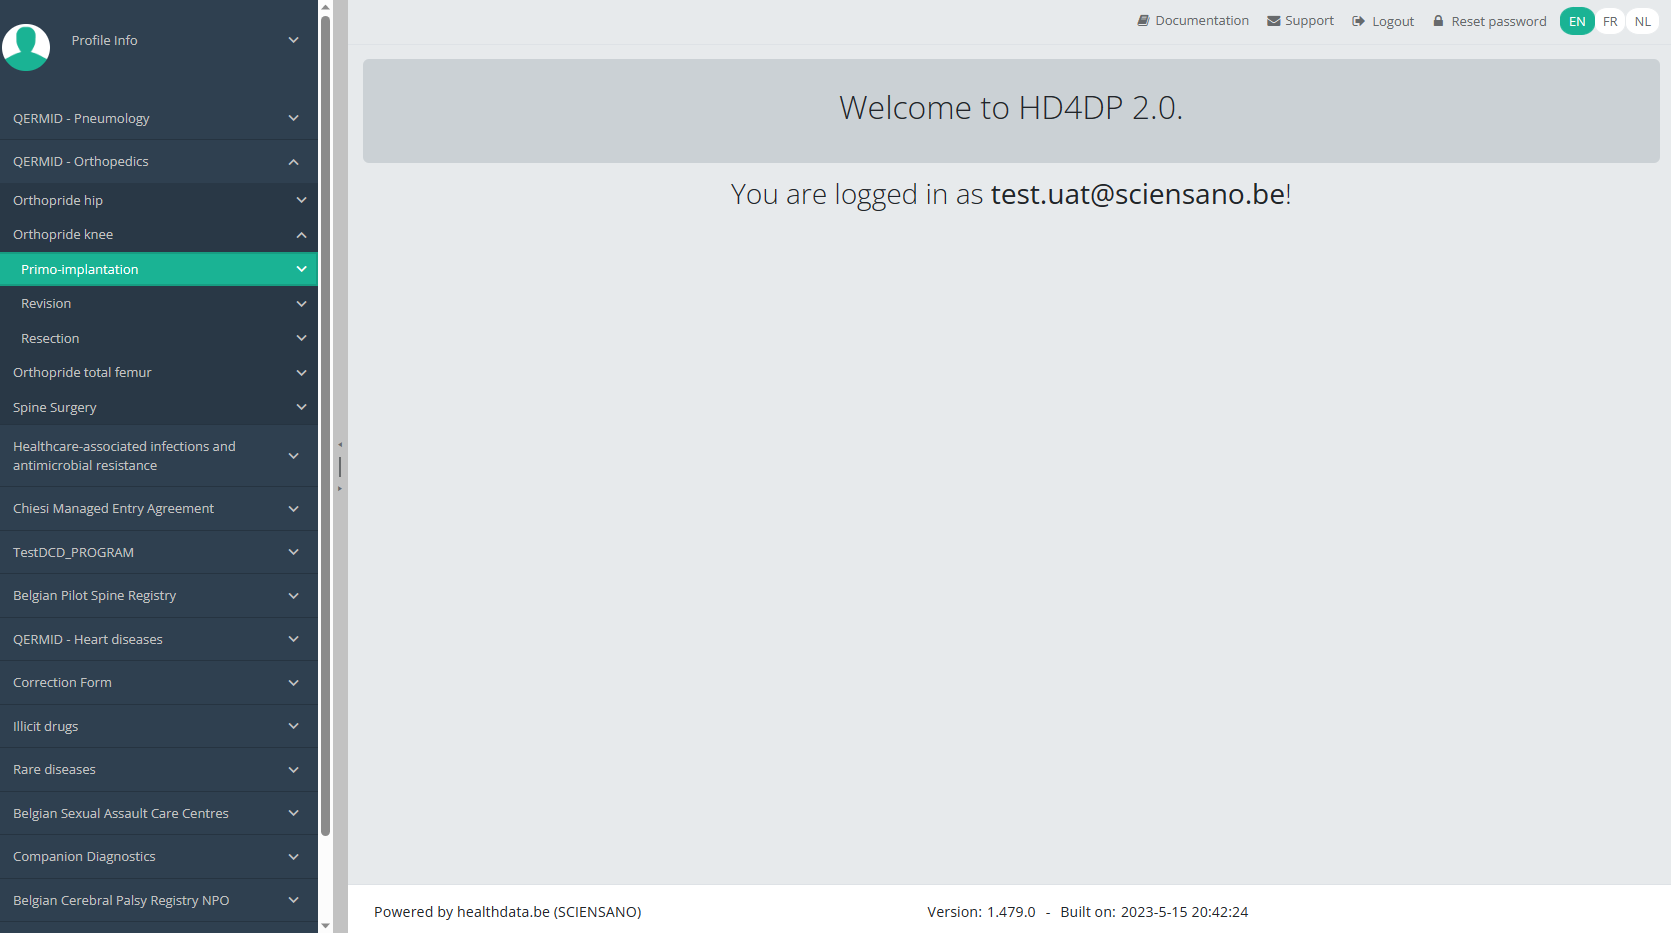
Task: Switch language to NL
Action: (x=1642, y=21)
